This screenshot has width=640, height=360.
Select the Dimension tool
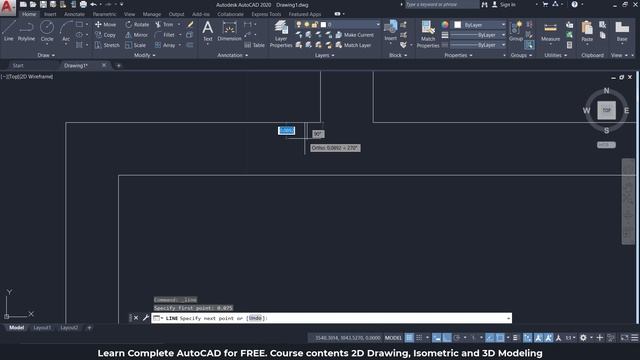(229, 31)
